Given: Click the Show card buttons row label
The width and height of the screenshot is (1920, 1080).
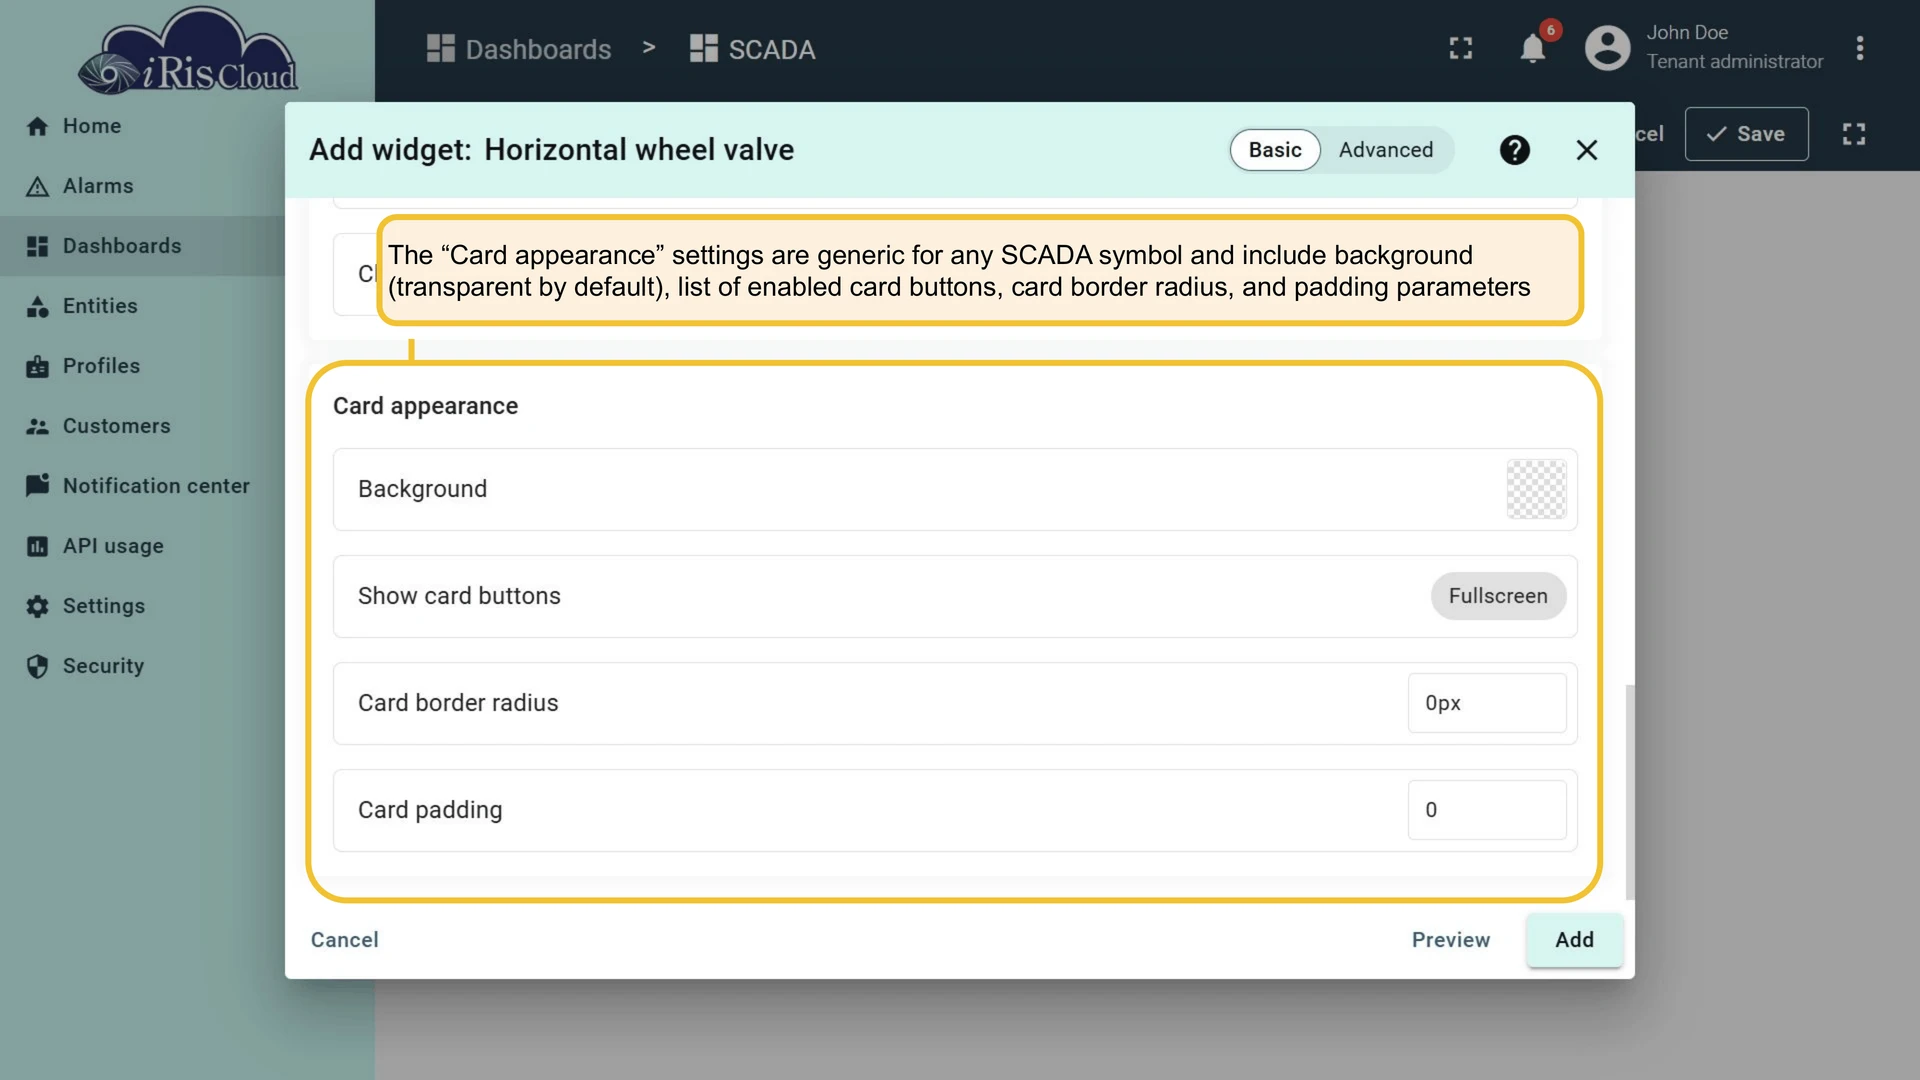Looking at the screenshot, I should coord(459,596).
